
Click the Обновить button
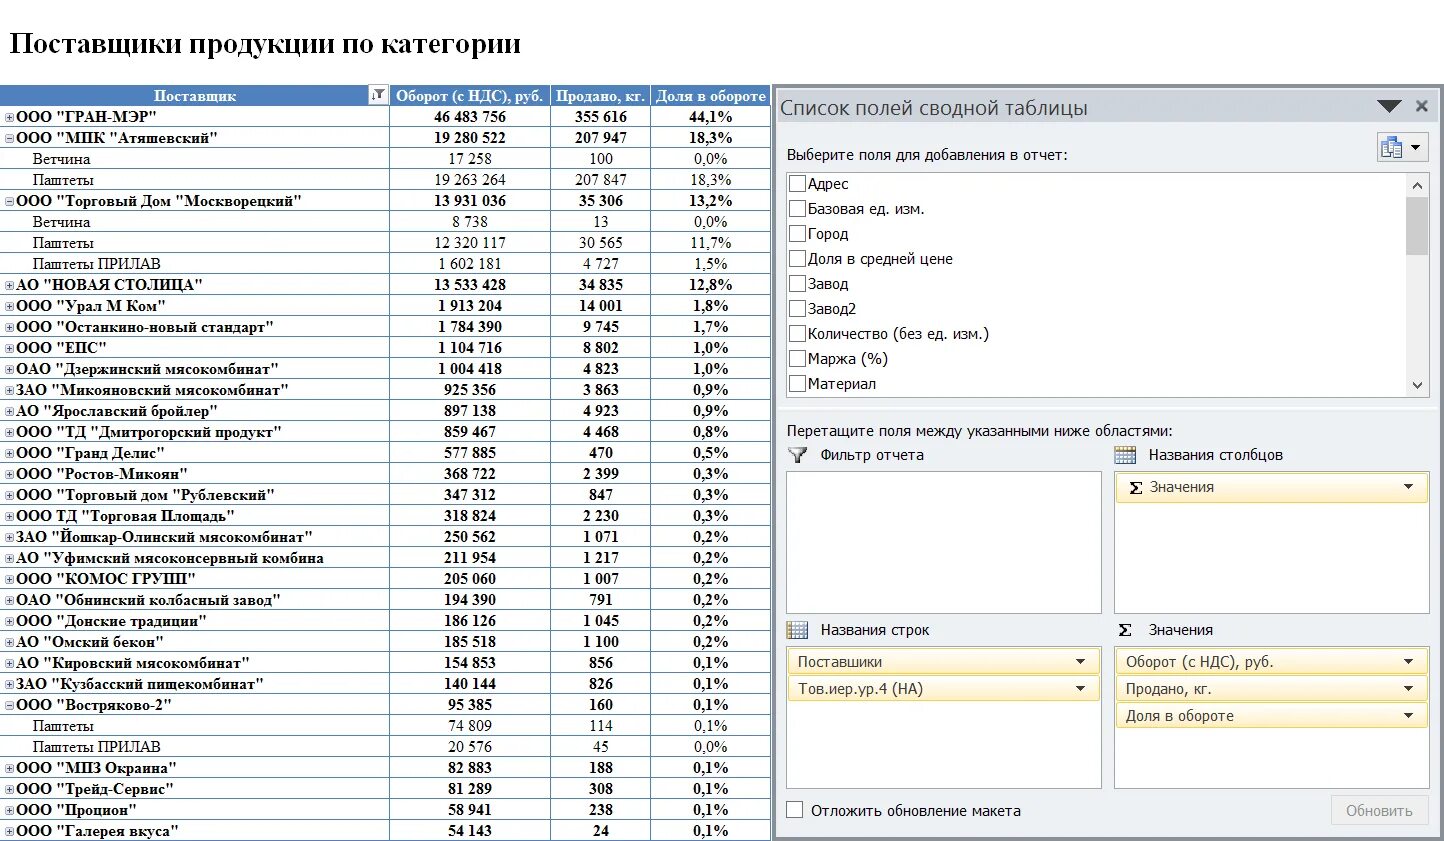[x=1379, y=810]
